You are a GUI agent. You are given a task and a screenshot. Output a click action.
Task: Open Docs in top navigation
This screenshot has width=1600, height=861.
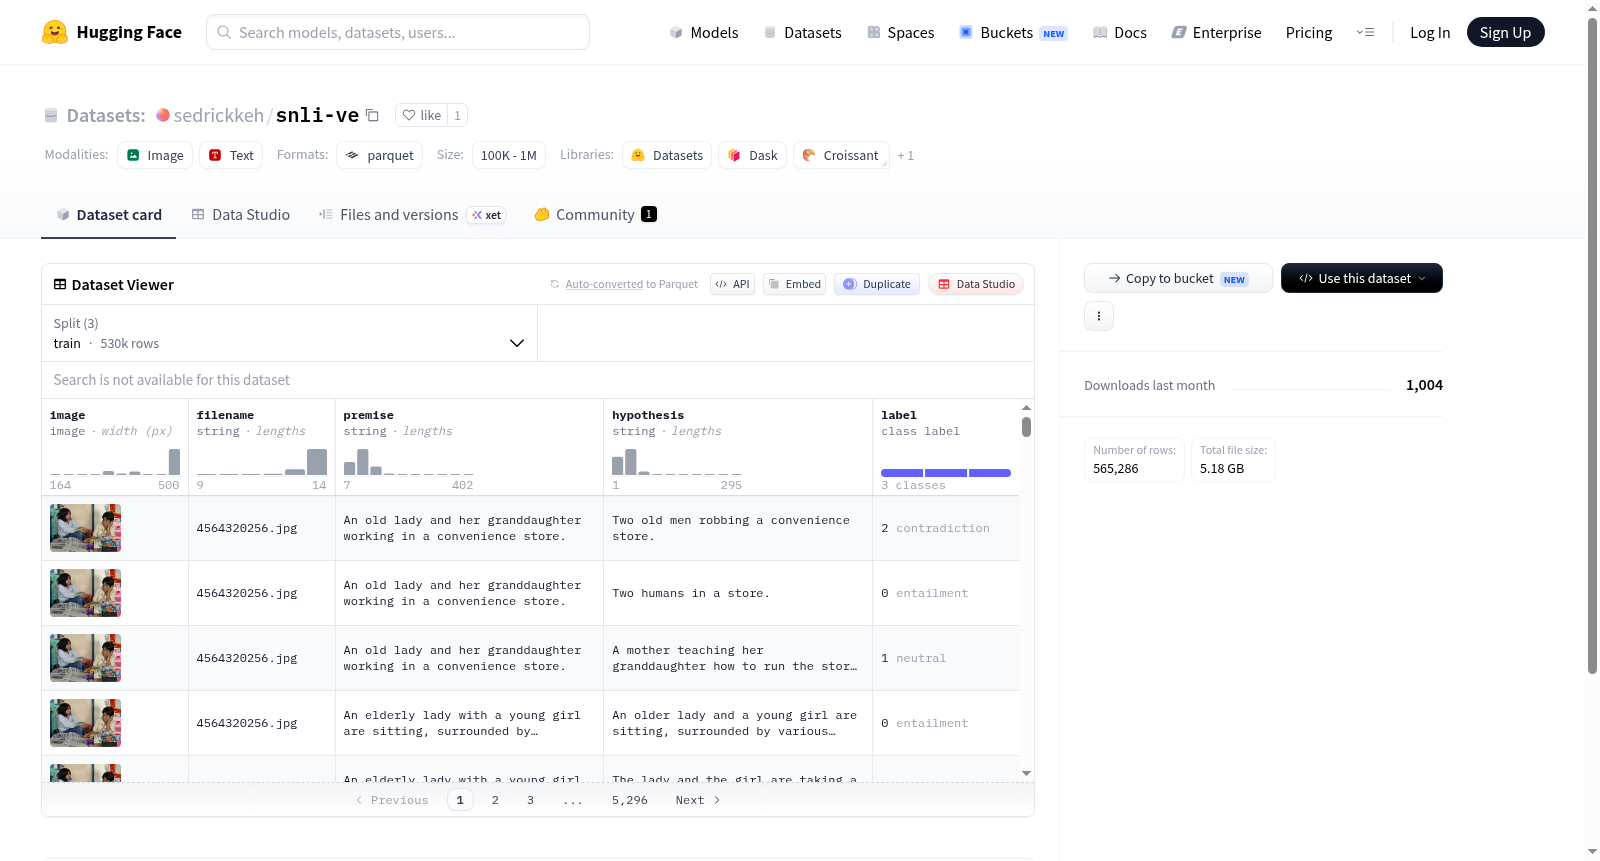tap(1119, 32)
